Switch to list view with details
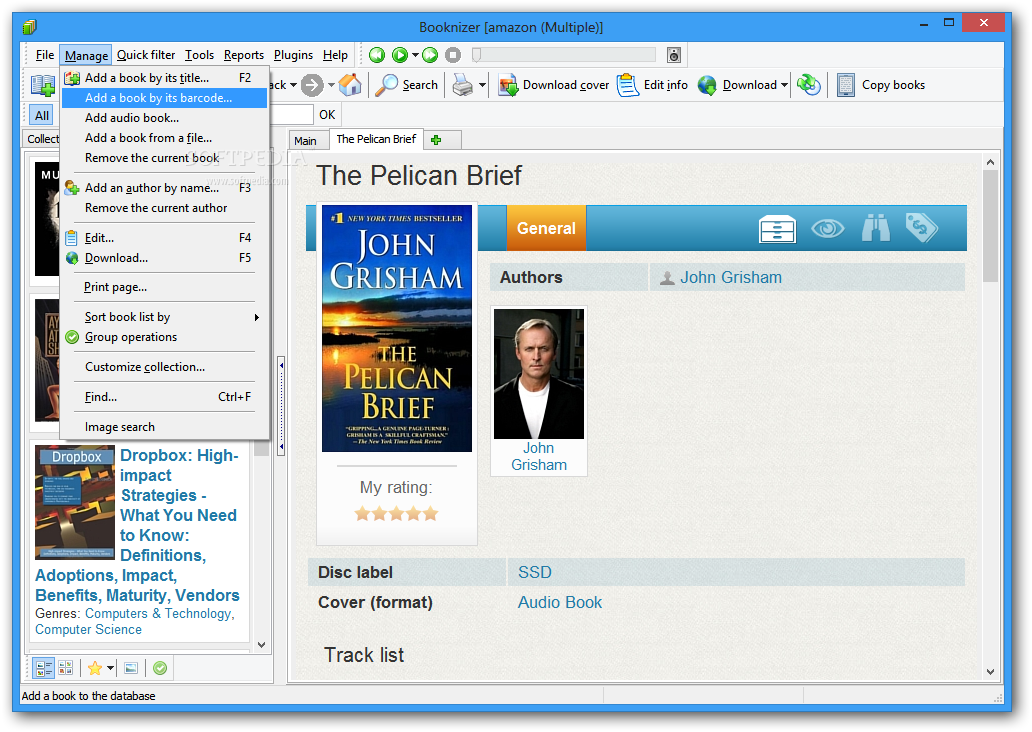The width and height of the screenshot is (1032, 732). (44, 668)
